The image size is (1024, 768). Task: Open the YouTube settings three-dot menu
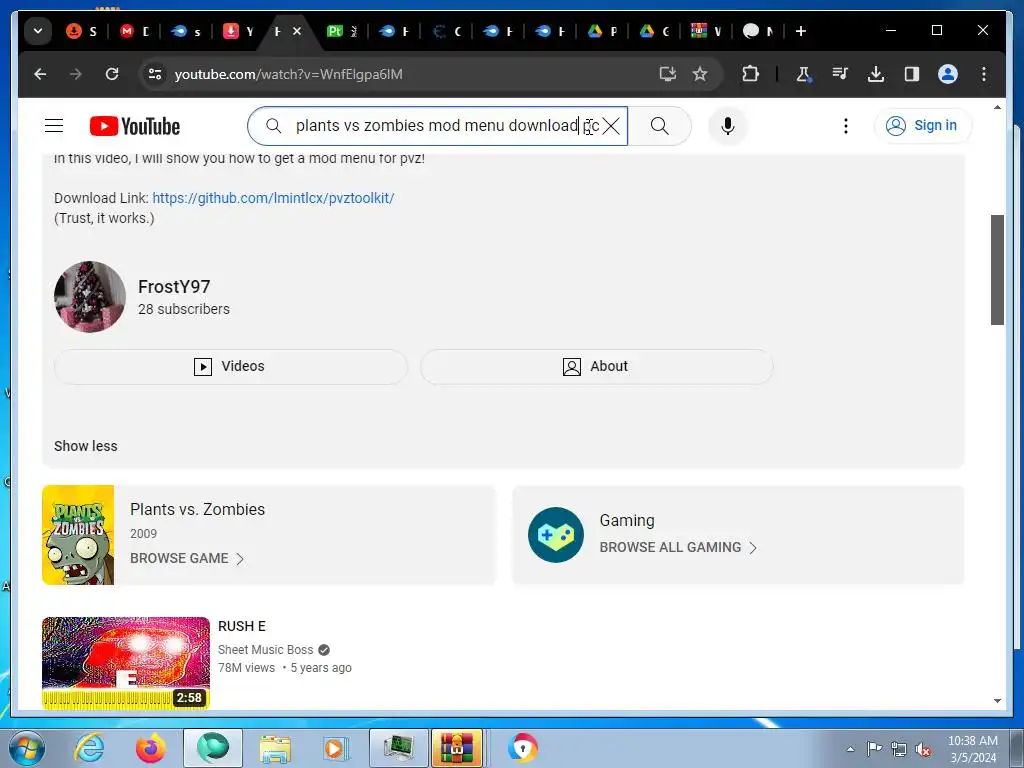point(846,125)
